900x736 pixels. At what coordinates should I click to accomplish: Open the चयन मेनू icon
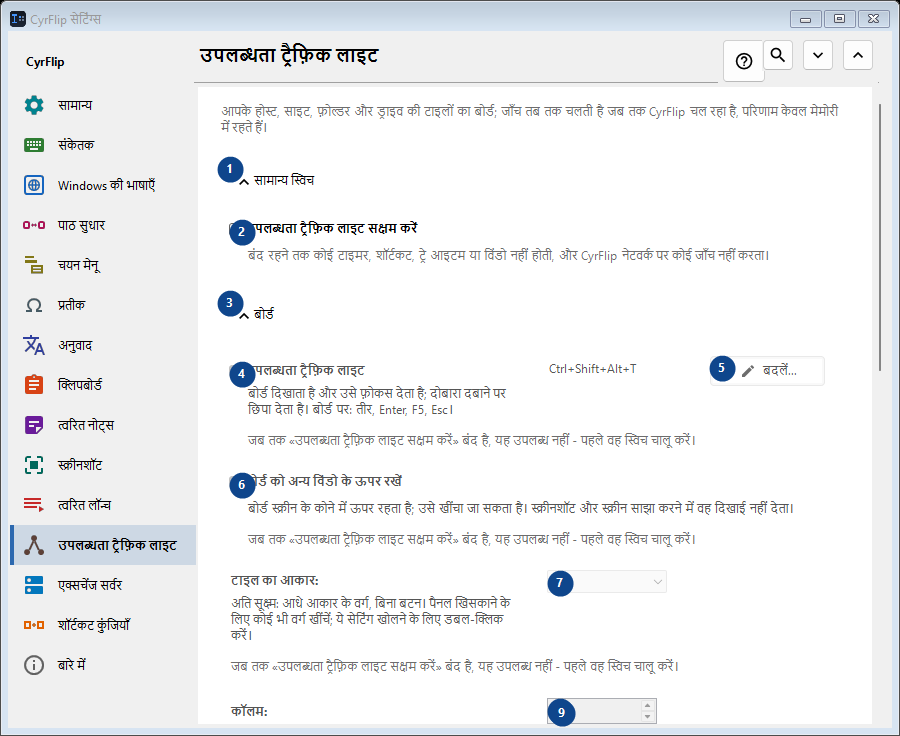pyautogui.click(x=34, y=265)
